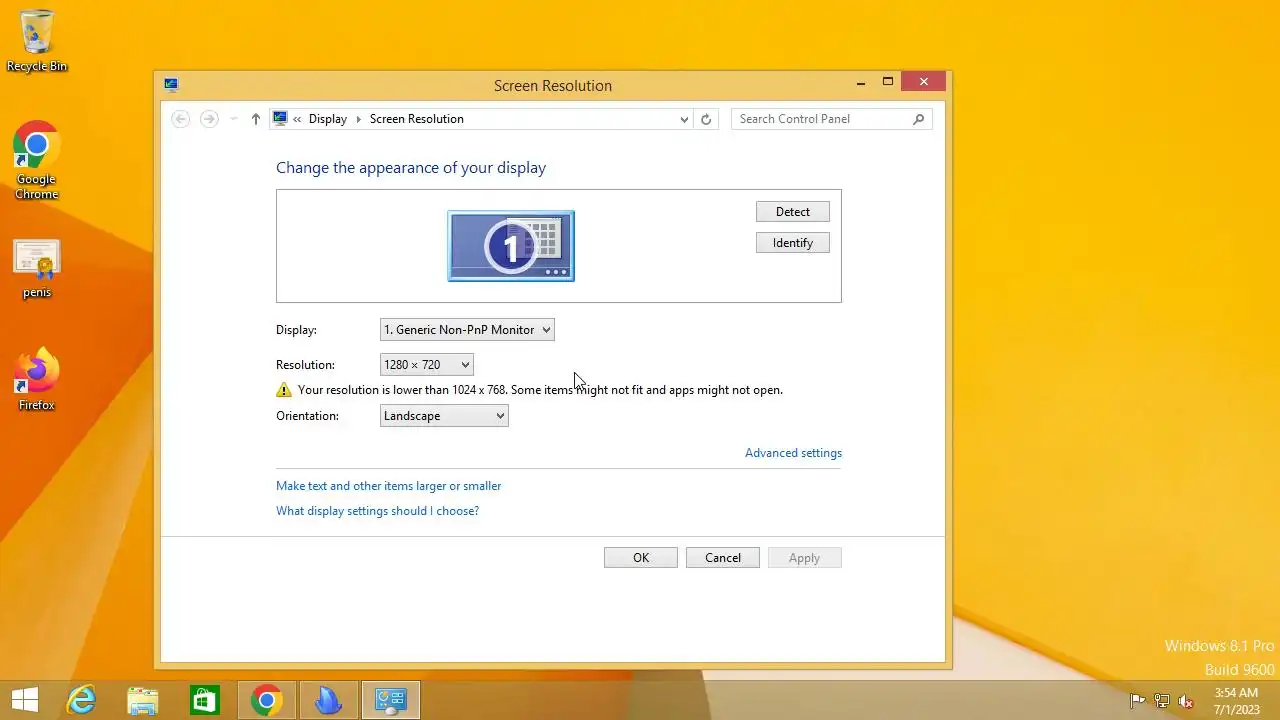This screenshot has height=720, width=1280.
Task: Open the Firefox desktop shortcut
Action: click(x=37, y=380)
